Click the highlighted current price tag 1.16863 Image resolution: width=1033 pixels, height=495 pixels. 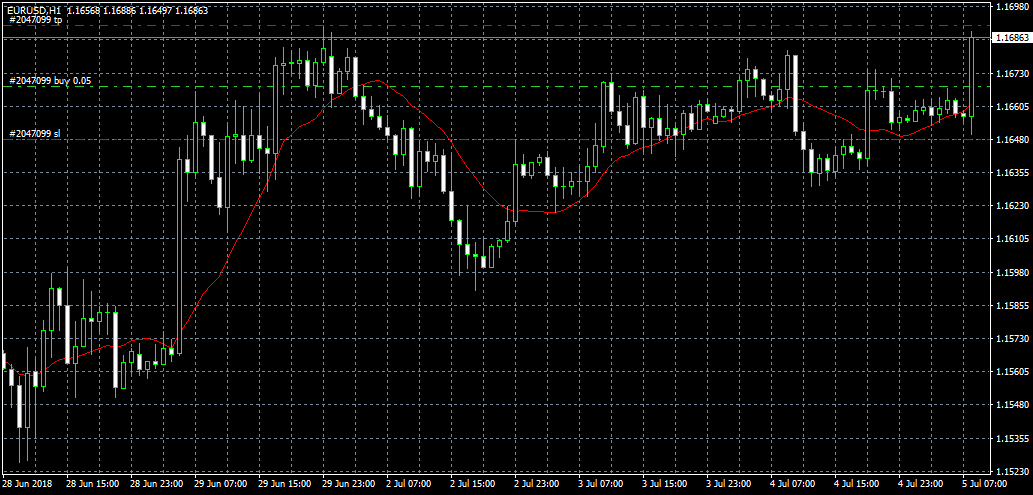pyautogui.click(x=1011, y=38)
